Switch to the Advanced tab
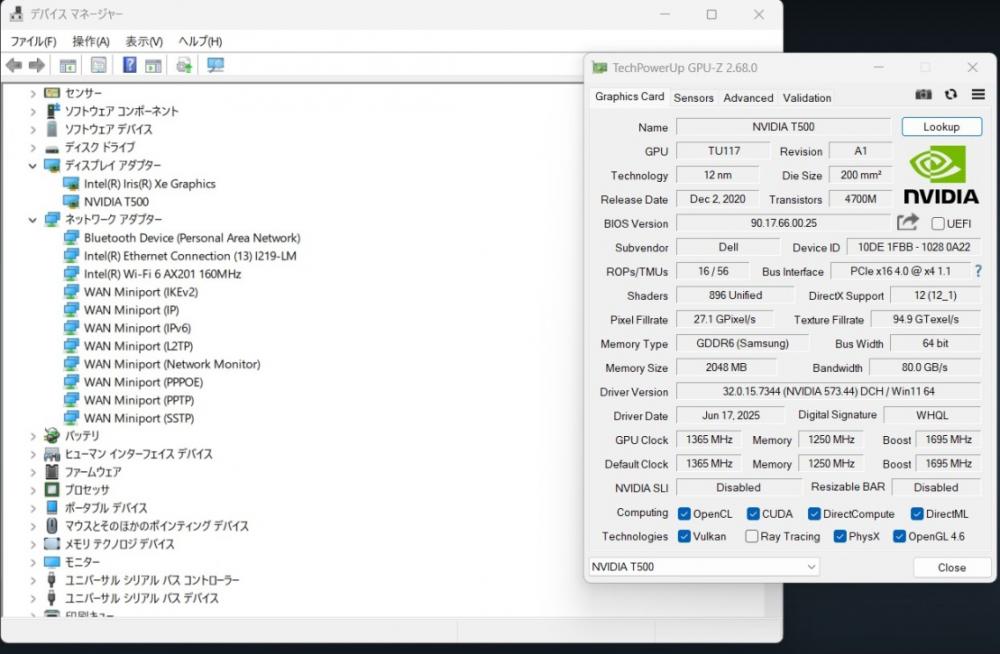The width and height of the screenshot is (1000, 654). [x=748, y=98]
